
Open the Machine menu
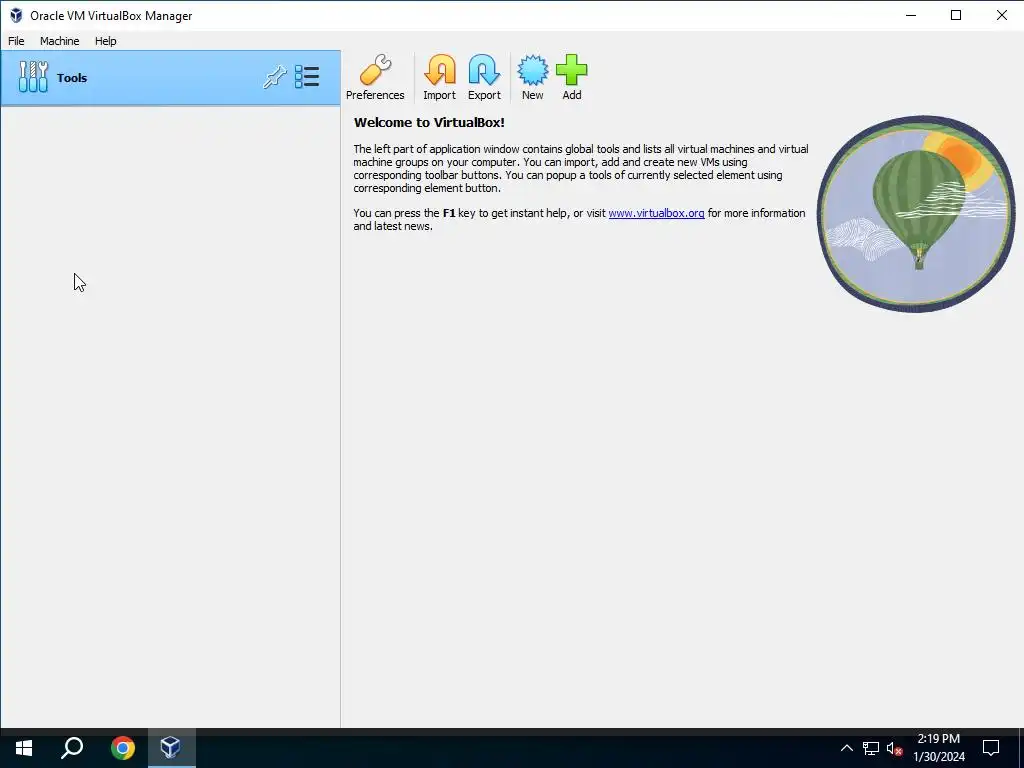tap(59, 40)
